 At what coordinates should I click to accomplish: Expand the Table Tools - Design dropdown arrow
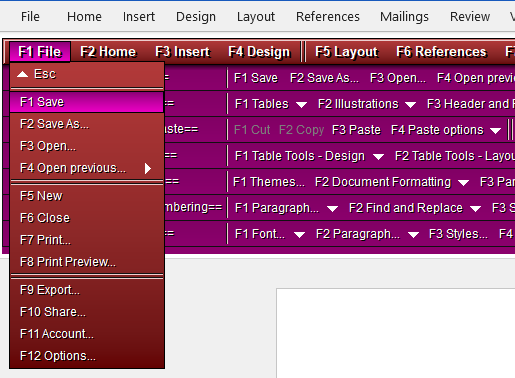point(378,157)
